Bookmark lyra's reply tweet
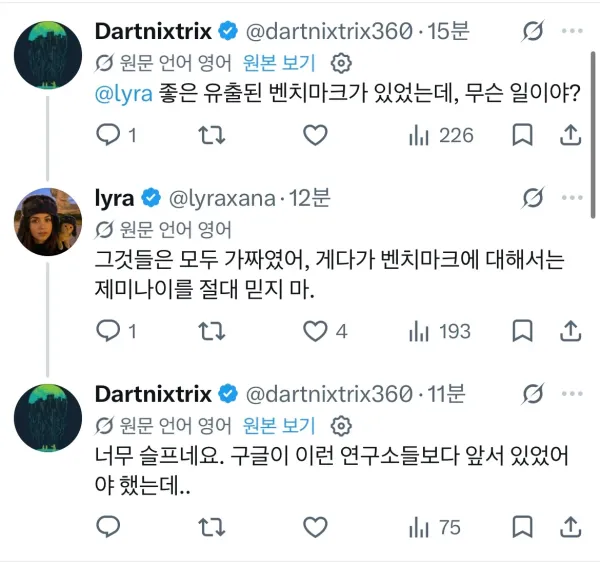 [522, 331]
